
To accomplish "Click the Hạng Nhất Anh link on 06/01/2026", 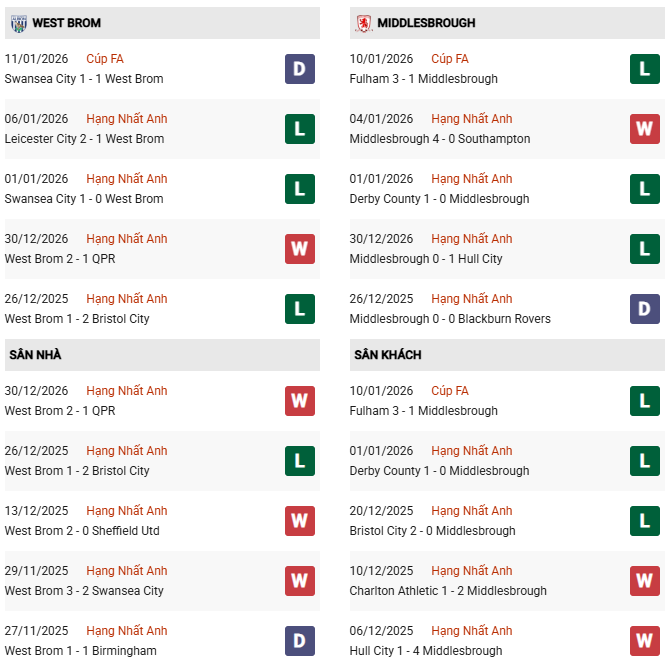I will click(127, 119).
